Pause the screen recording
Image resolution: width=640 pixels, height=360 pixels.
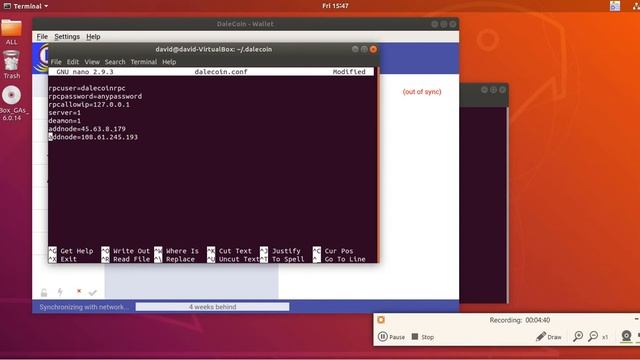tap(391, 337)
